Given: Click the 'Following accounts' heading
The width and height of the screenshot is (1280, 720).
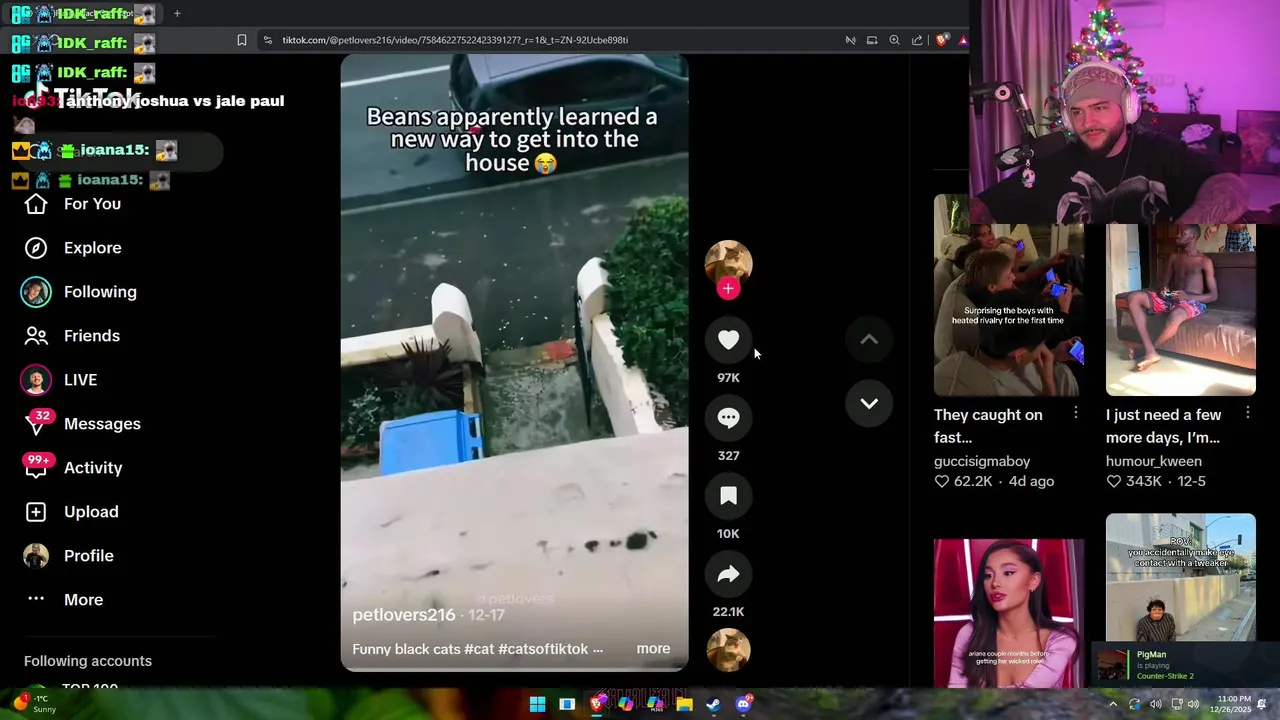Looking at the screenshot, I should click(88, 661).
